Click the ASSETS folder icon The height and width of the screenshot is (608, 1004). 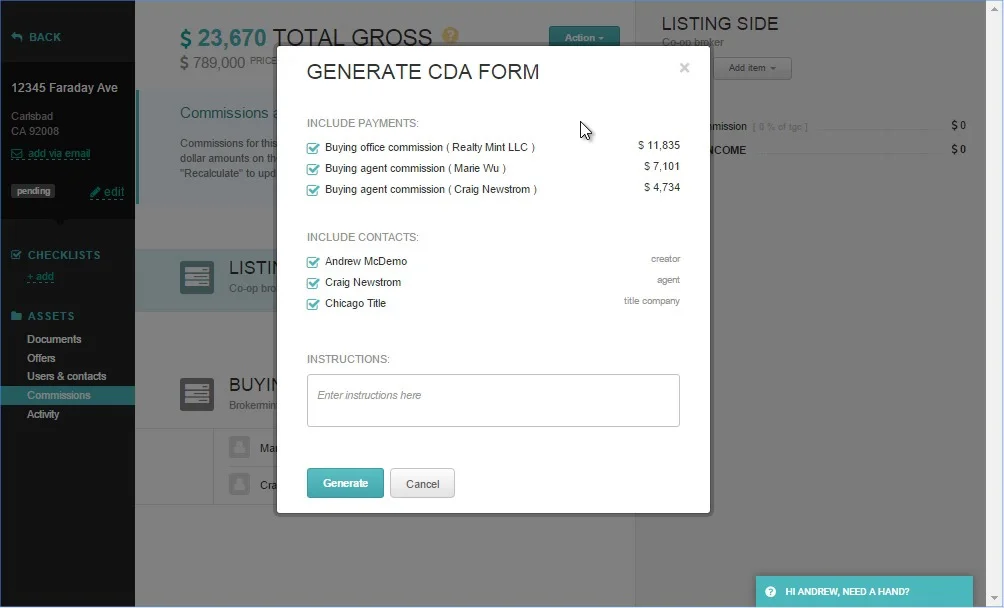pyautogui.click(x=17, y=316)
